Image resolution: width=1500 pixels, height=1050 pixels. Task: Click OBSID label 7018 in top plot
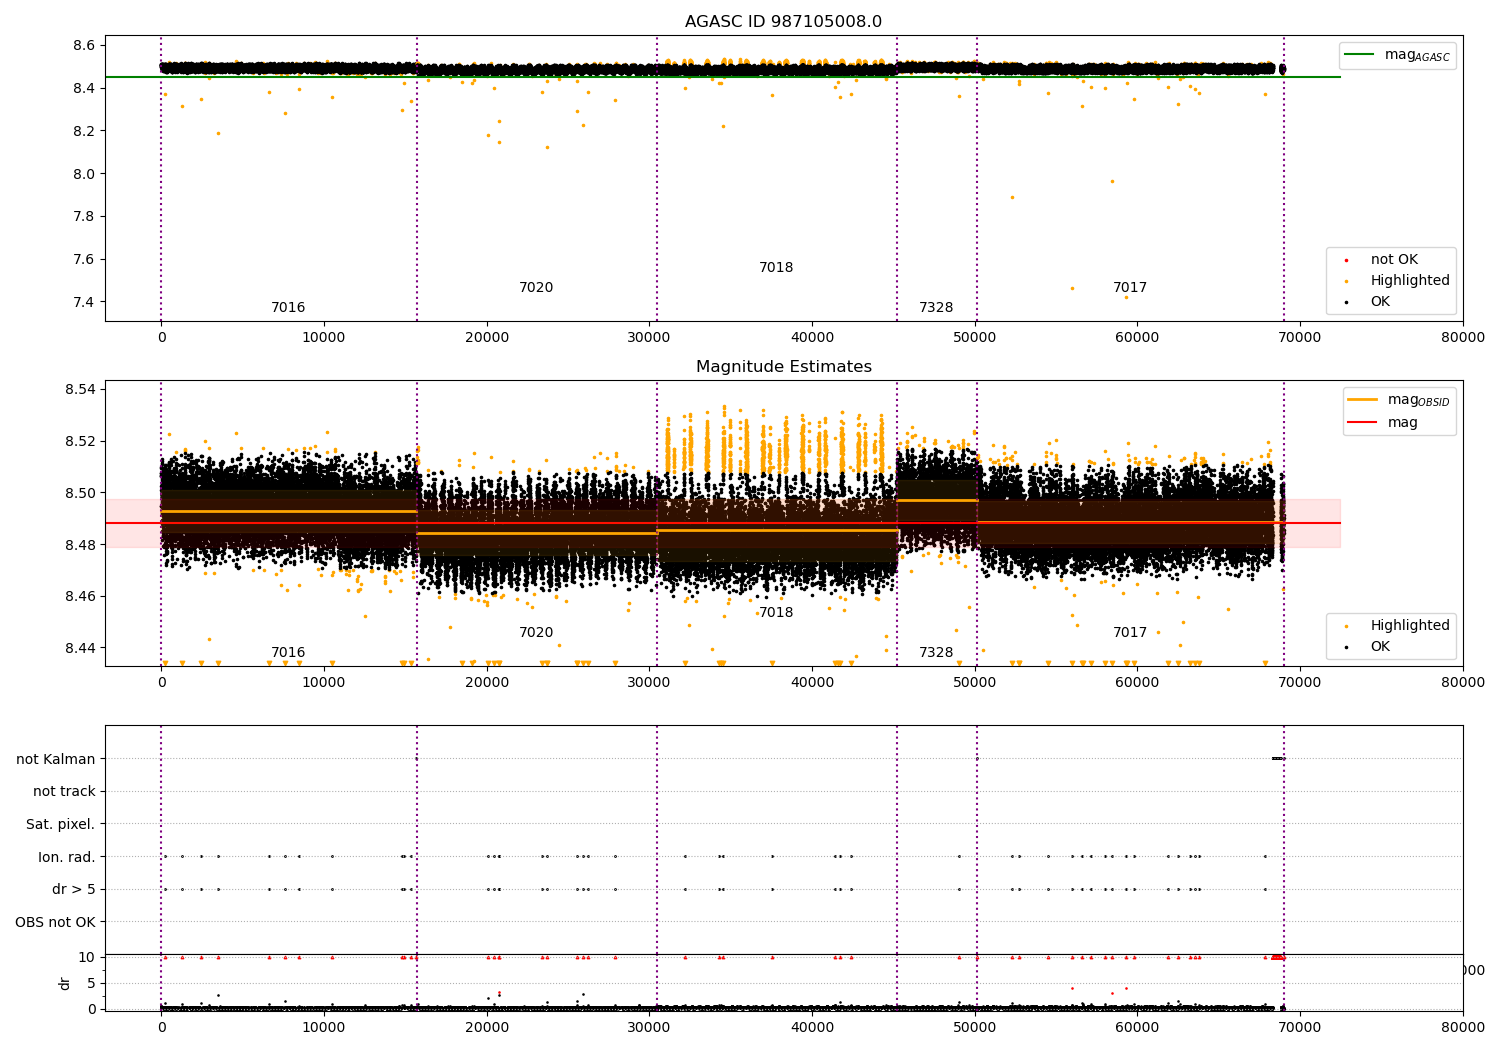[x=776, y=268]
